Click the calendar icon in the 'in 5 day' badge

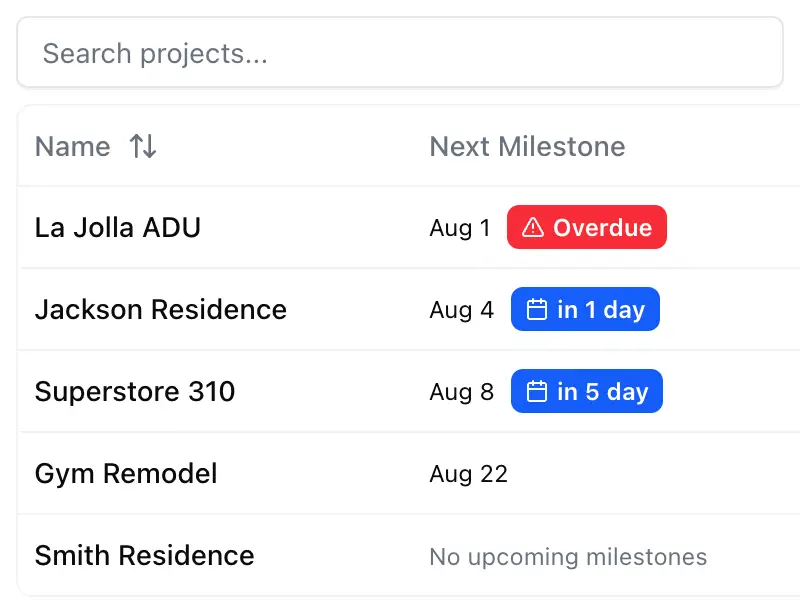point(535,391)
